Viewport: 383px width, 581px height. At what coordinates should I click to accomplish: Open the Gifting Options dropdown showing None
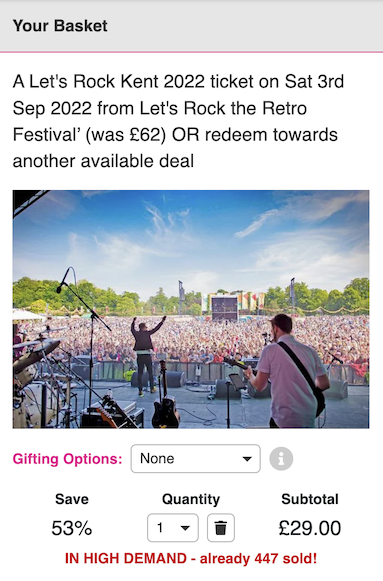[x=196, y=459]
